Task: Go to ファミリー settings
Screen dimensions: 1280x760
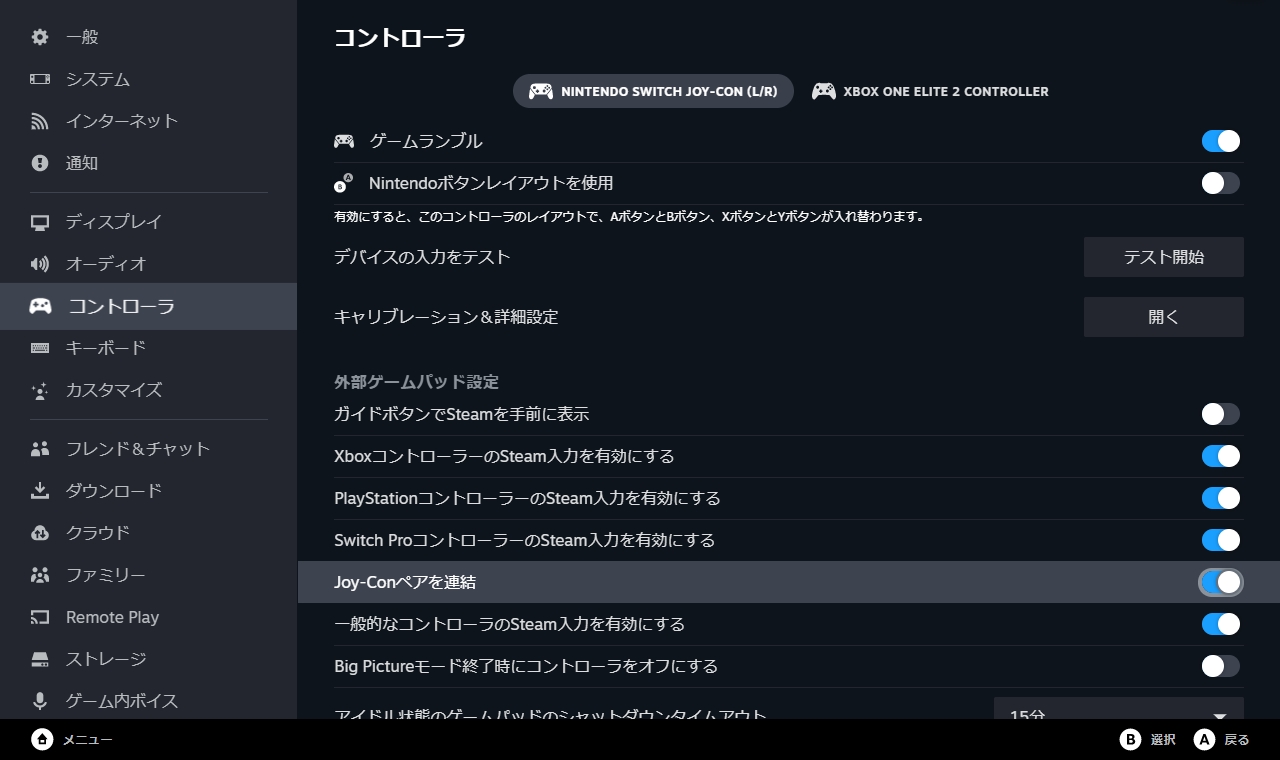Action: pos(148,575)
